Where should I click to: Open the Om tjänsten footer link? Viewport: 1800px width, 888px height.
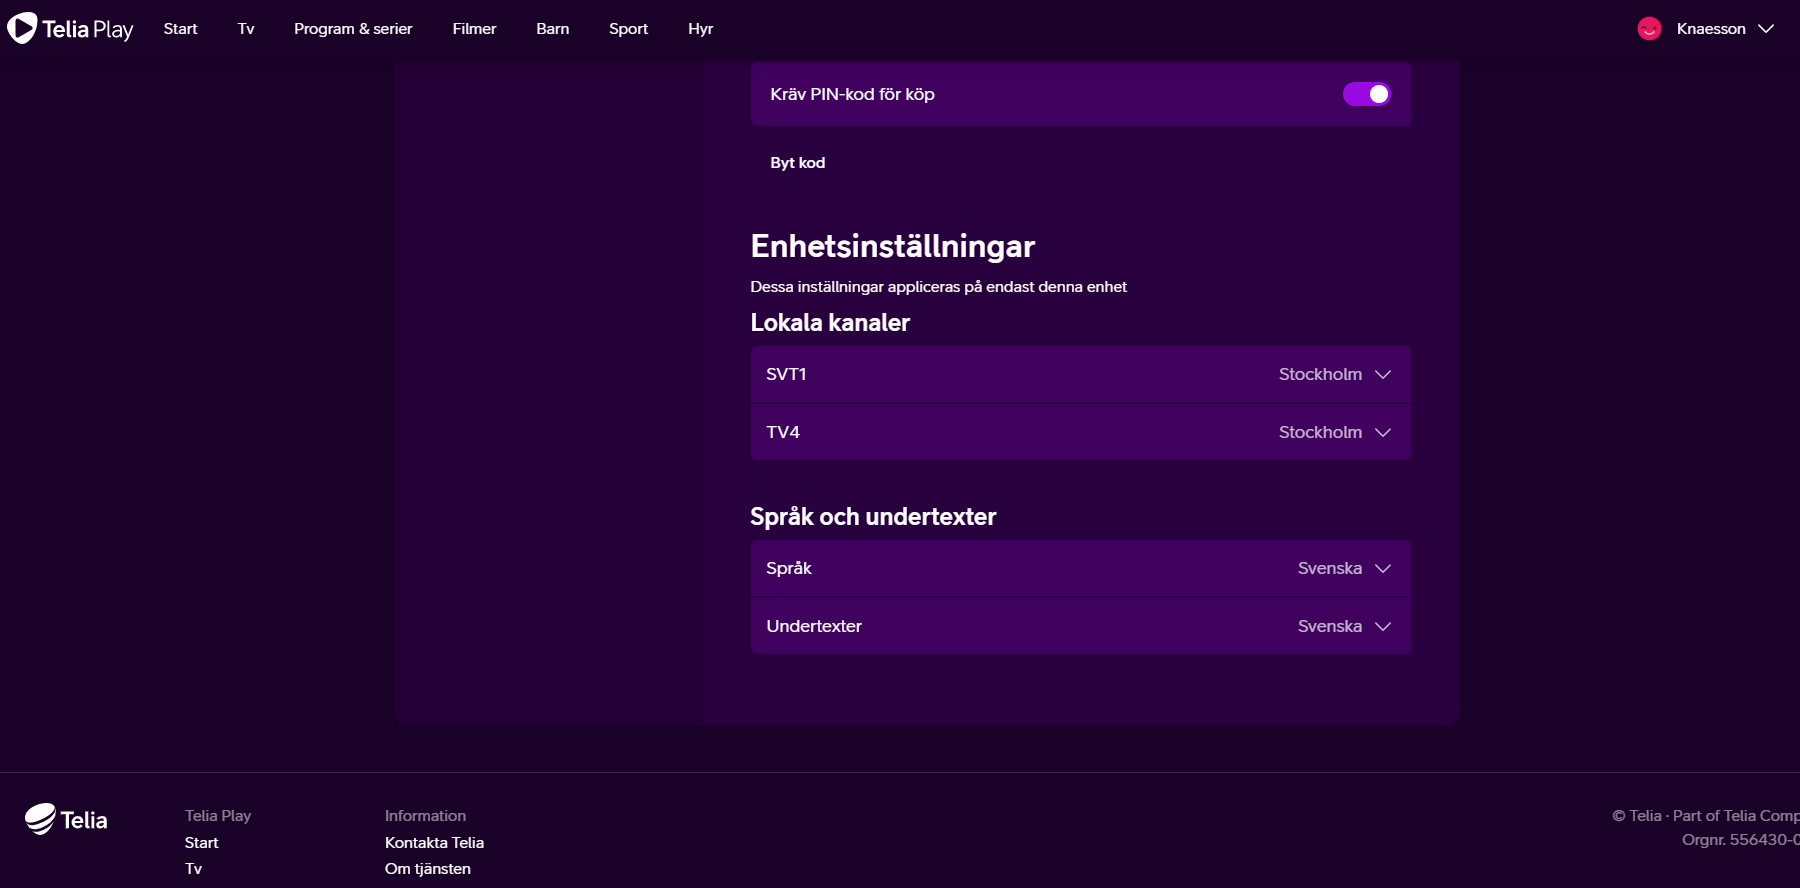pos(427,869)
